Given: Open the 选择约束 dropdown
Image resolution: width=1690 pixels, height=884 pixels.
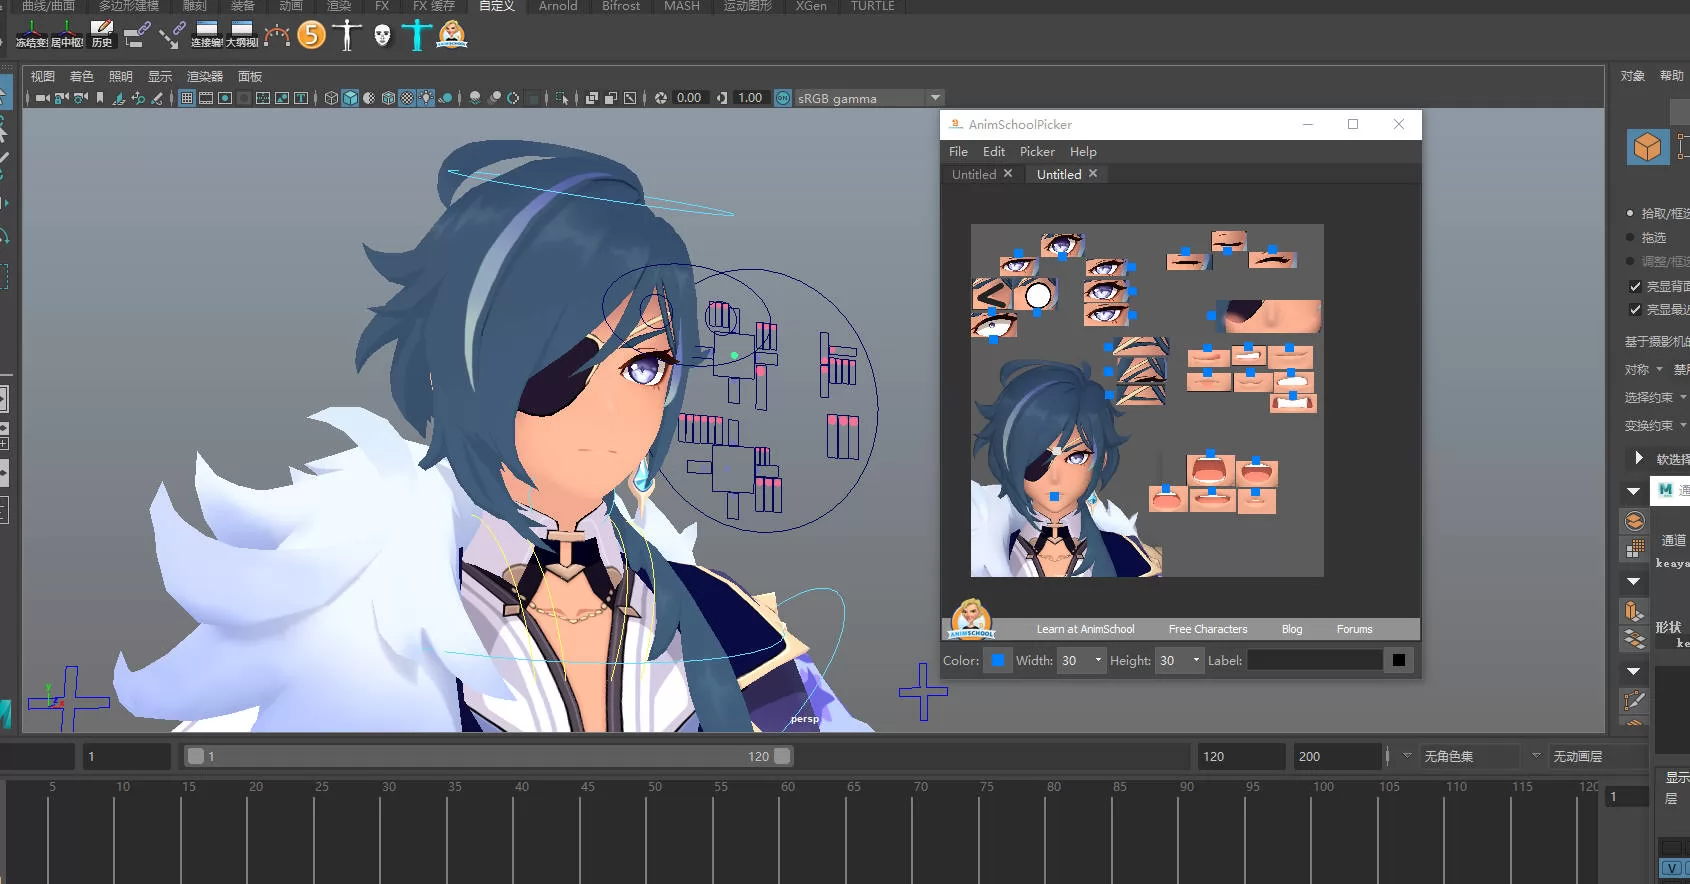Looking at the screenshot, I should click(1655, 398).
